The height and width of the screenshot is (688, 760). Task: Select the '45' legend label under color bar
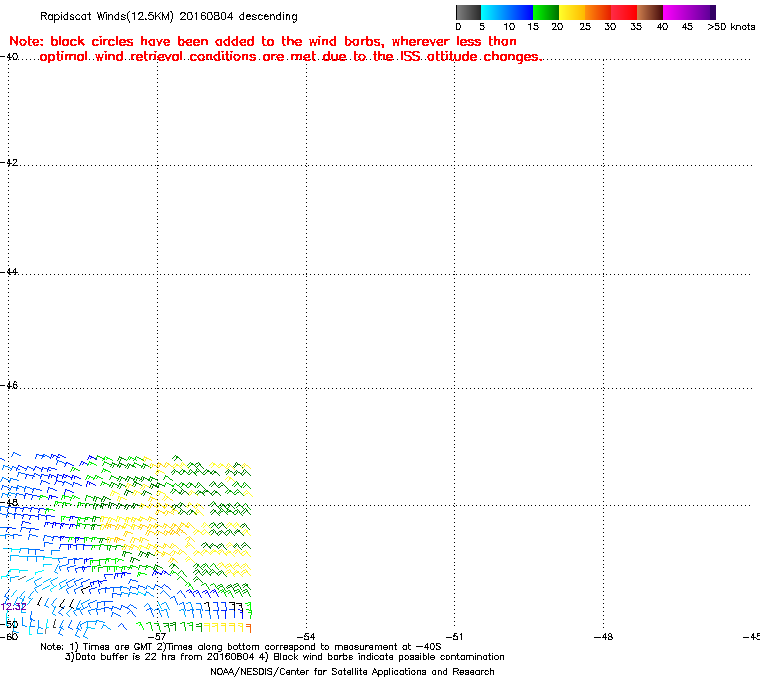pyautogui.click(x=687, y=27)
